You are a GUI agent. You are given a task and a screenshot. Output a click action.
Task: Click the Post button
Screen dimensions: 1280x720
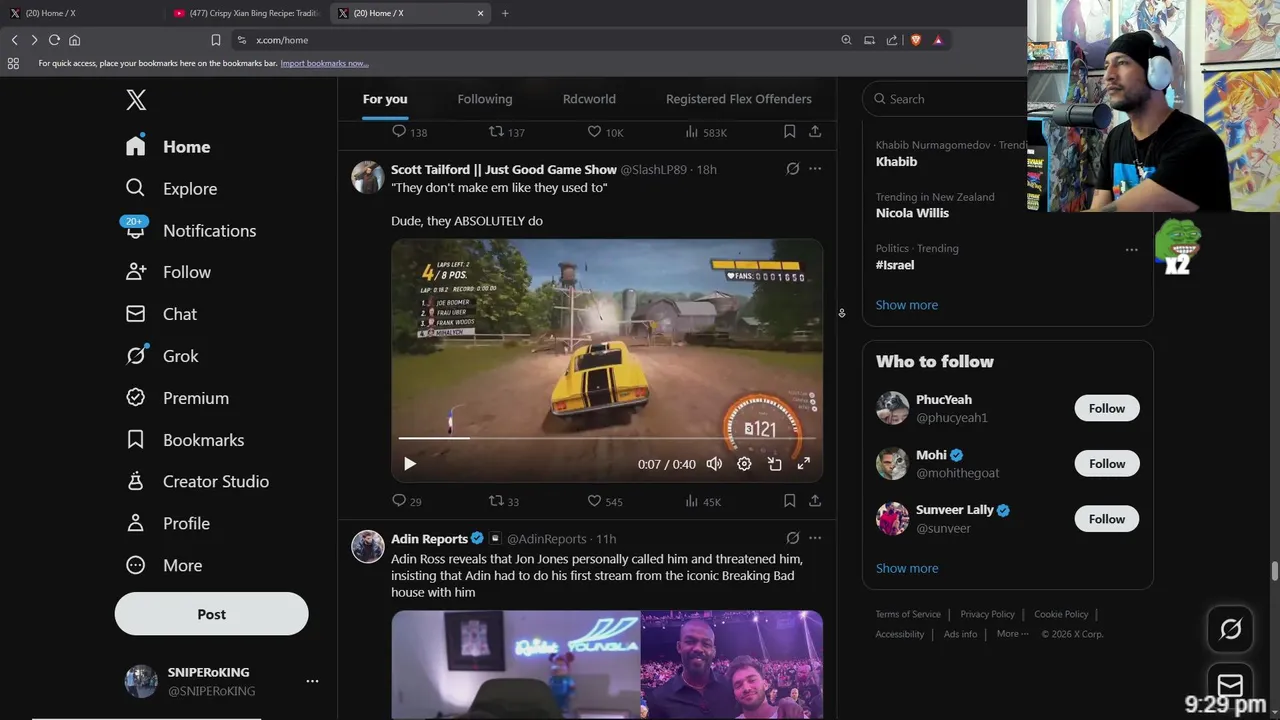click(211, 614)
